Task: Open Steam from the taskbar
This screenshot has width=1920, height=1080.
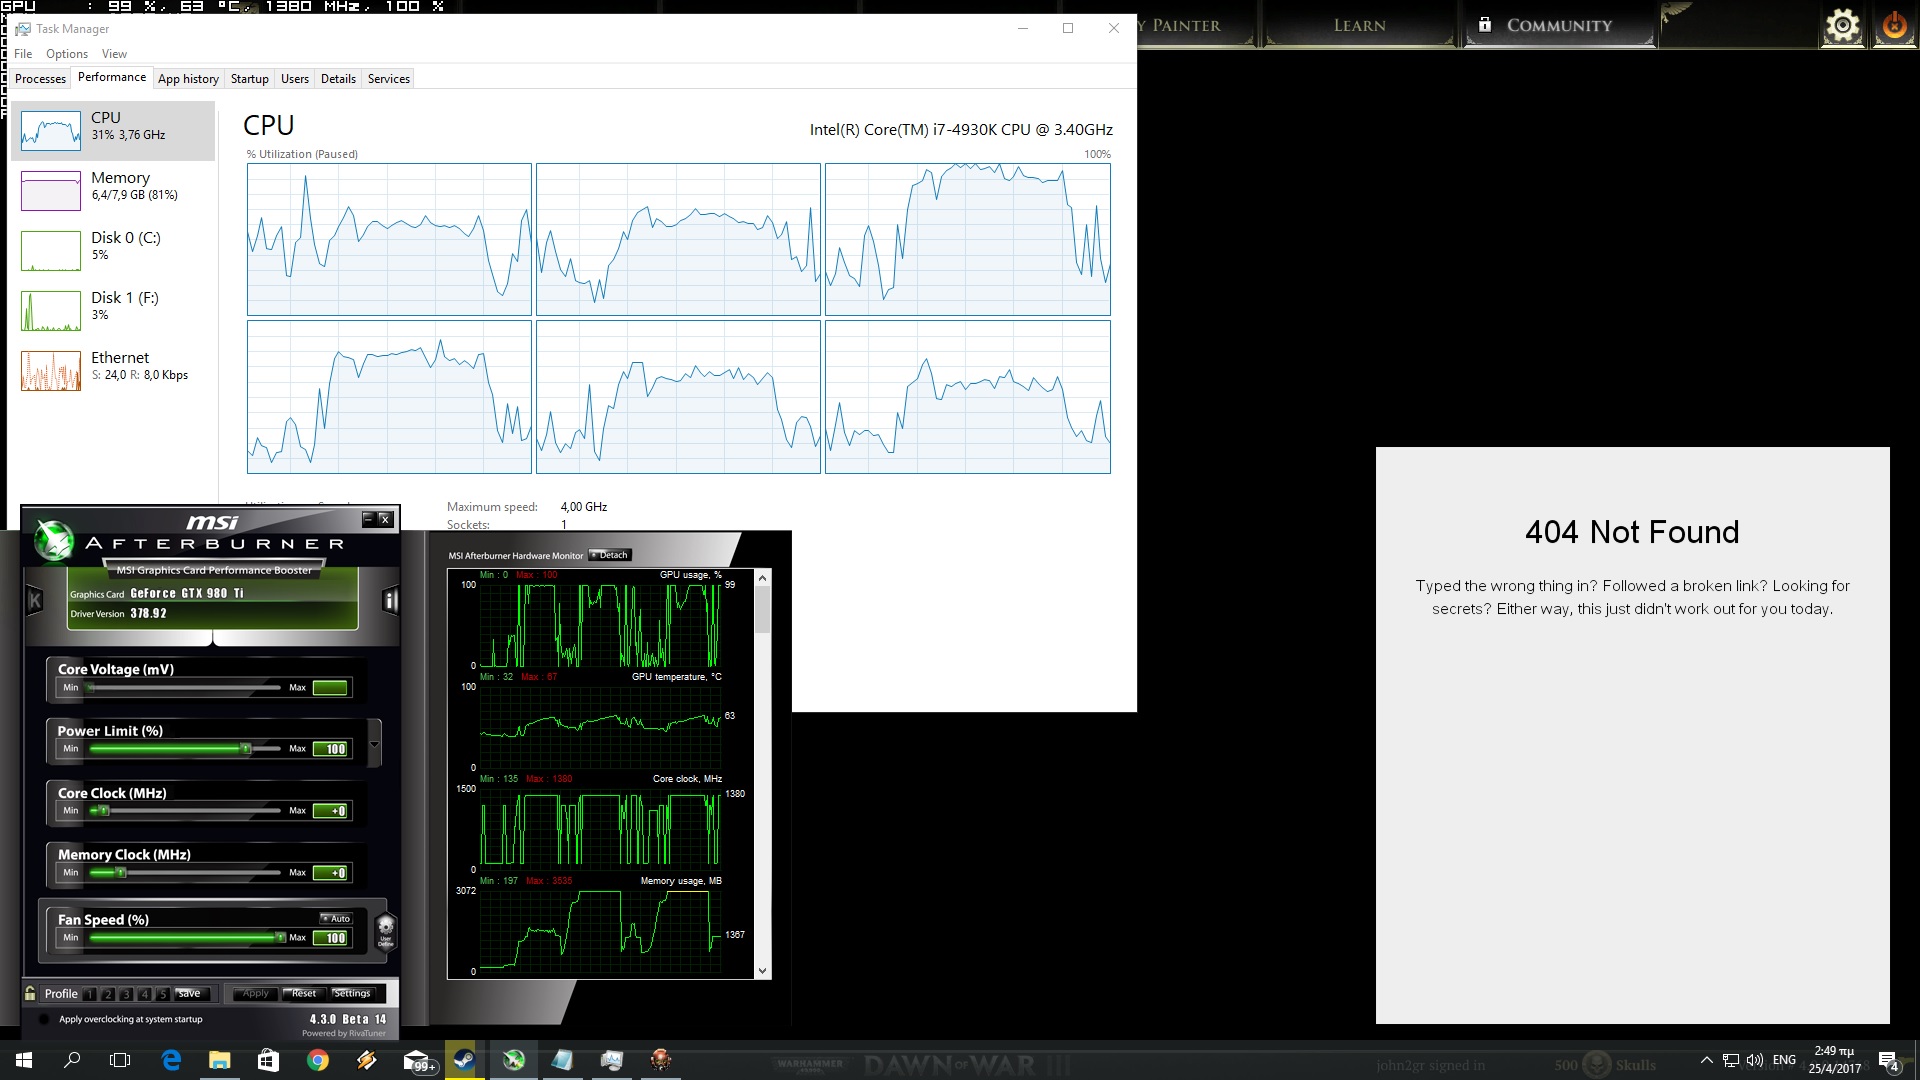Action: pyautogui.click(x=464, y=1060)
